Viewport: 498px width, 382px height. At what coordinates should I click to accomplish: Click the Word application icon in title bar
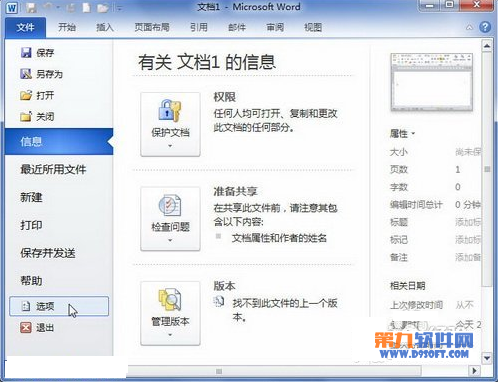click(x=12, y=7)
